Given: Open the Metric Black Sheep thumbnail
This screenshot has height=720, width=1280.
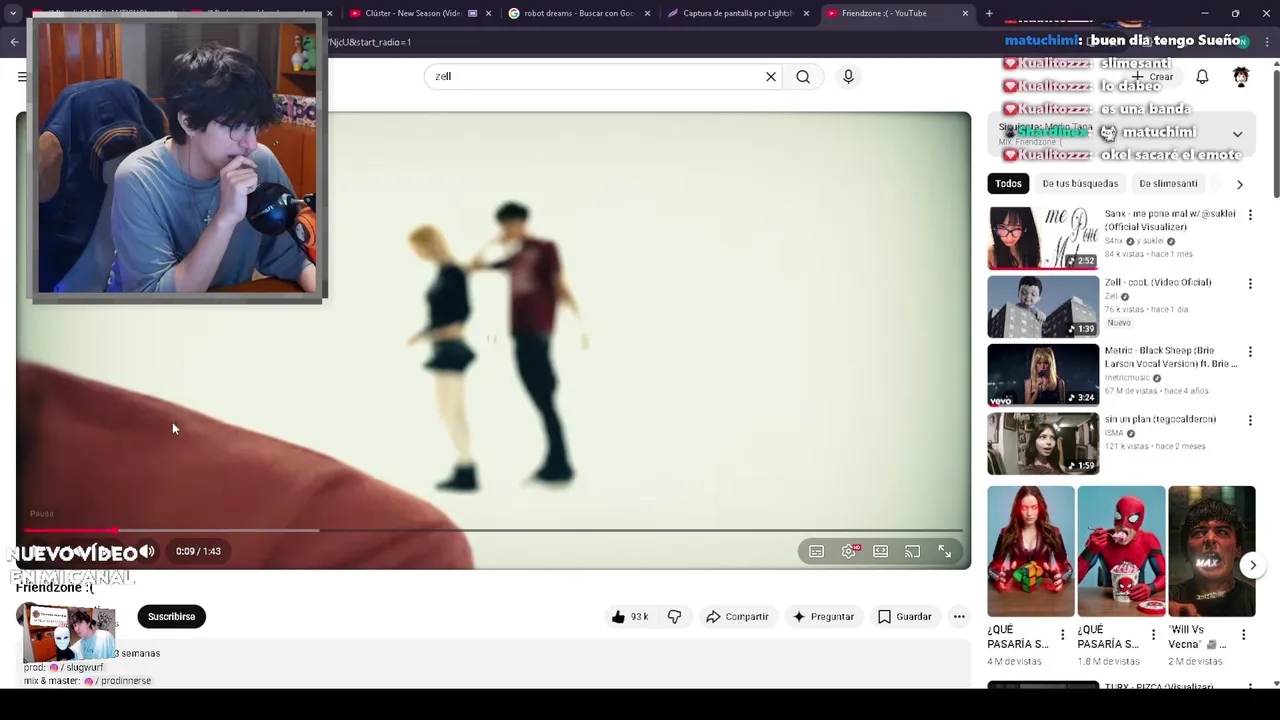Looking at the screenshot, I should tap(1043, 375).
